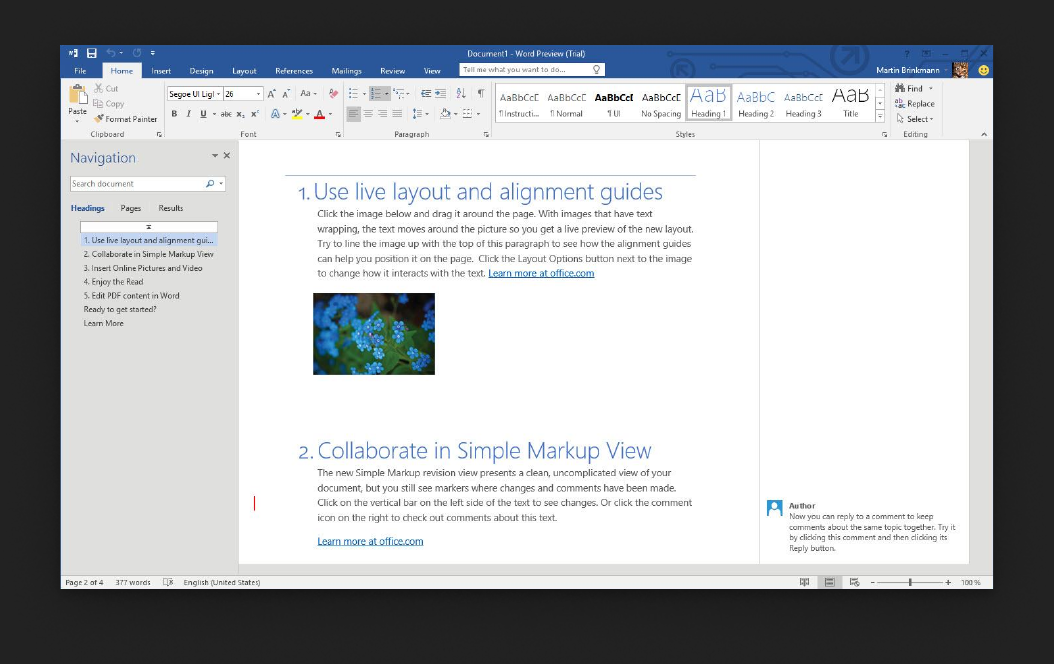This screenshot has width=1054, height=664.
Task: Expand the Styles gallery with the More arrow
Action: click(x=880, y=117)
